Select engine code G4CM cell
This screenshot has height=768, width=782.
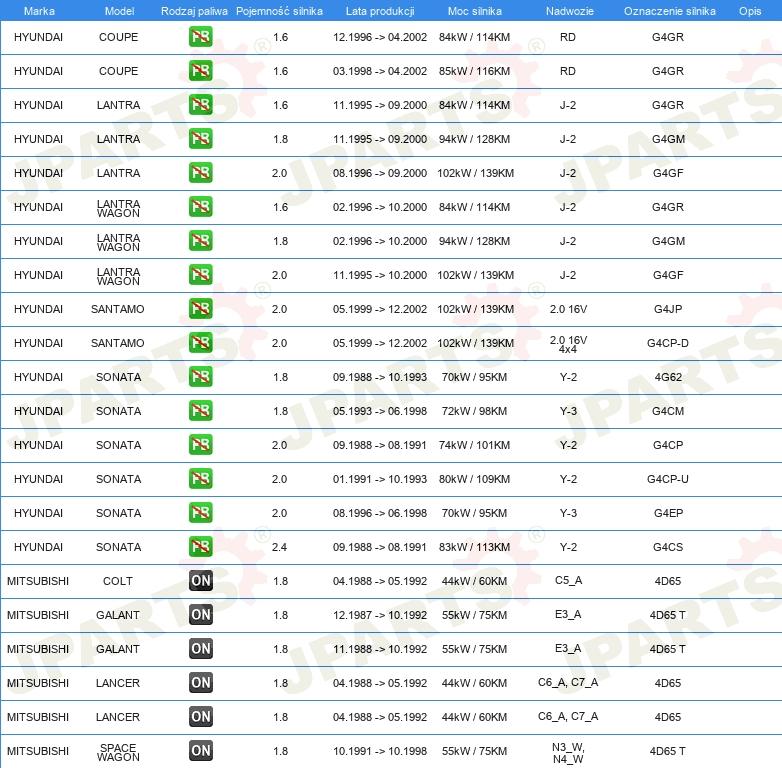668,411
